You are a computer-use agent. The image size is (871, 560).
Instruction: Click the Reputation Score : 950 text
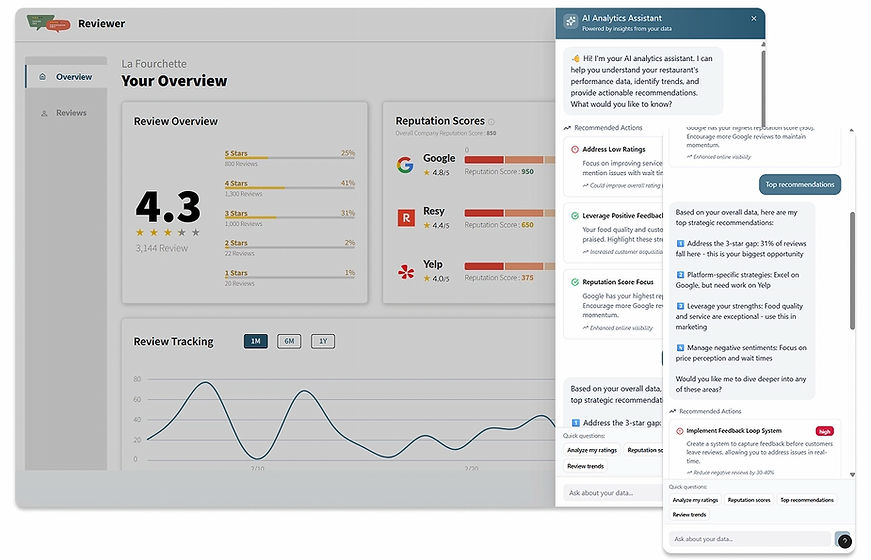499,172
